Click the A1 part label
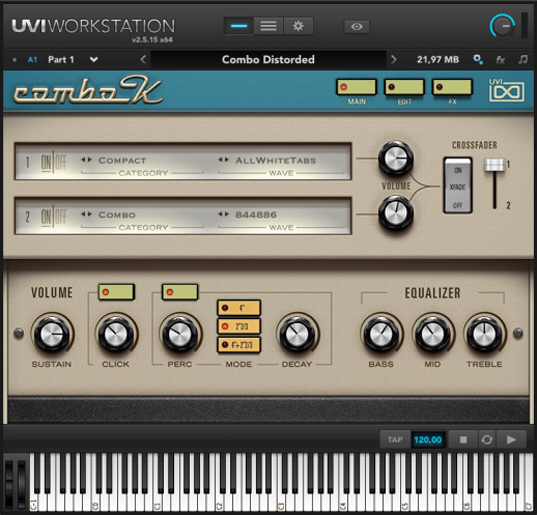 click(32, 60)
